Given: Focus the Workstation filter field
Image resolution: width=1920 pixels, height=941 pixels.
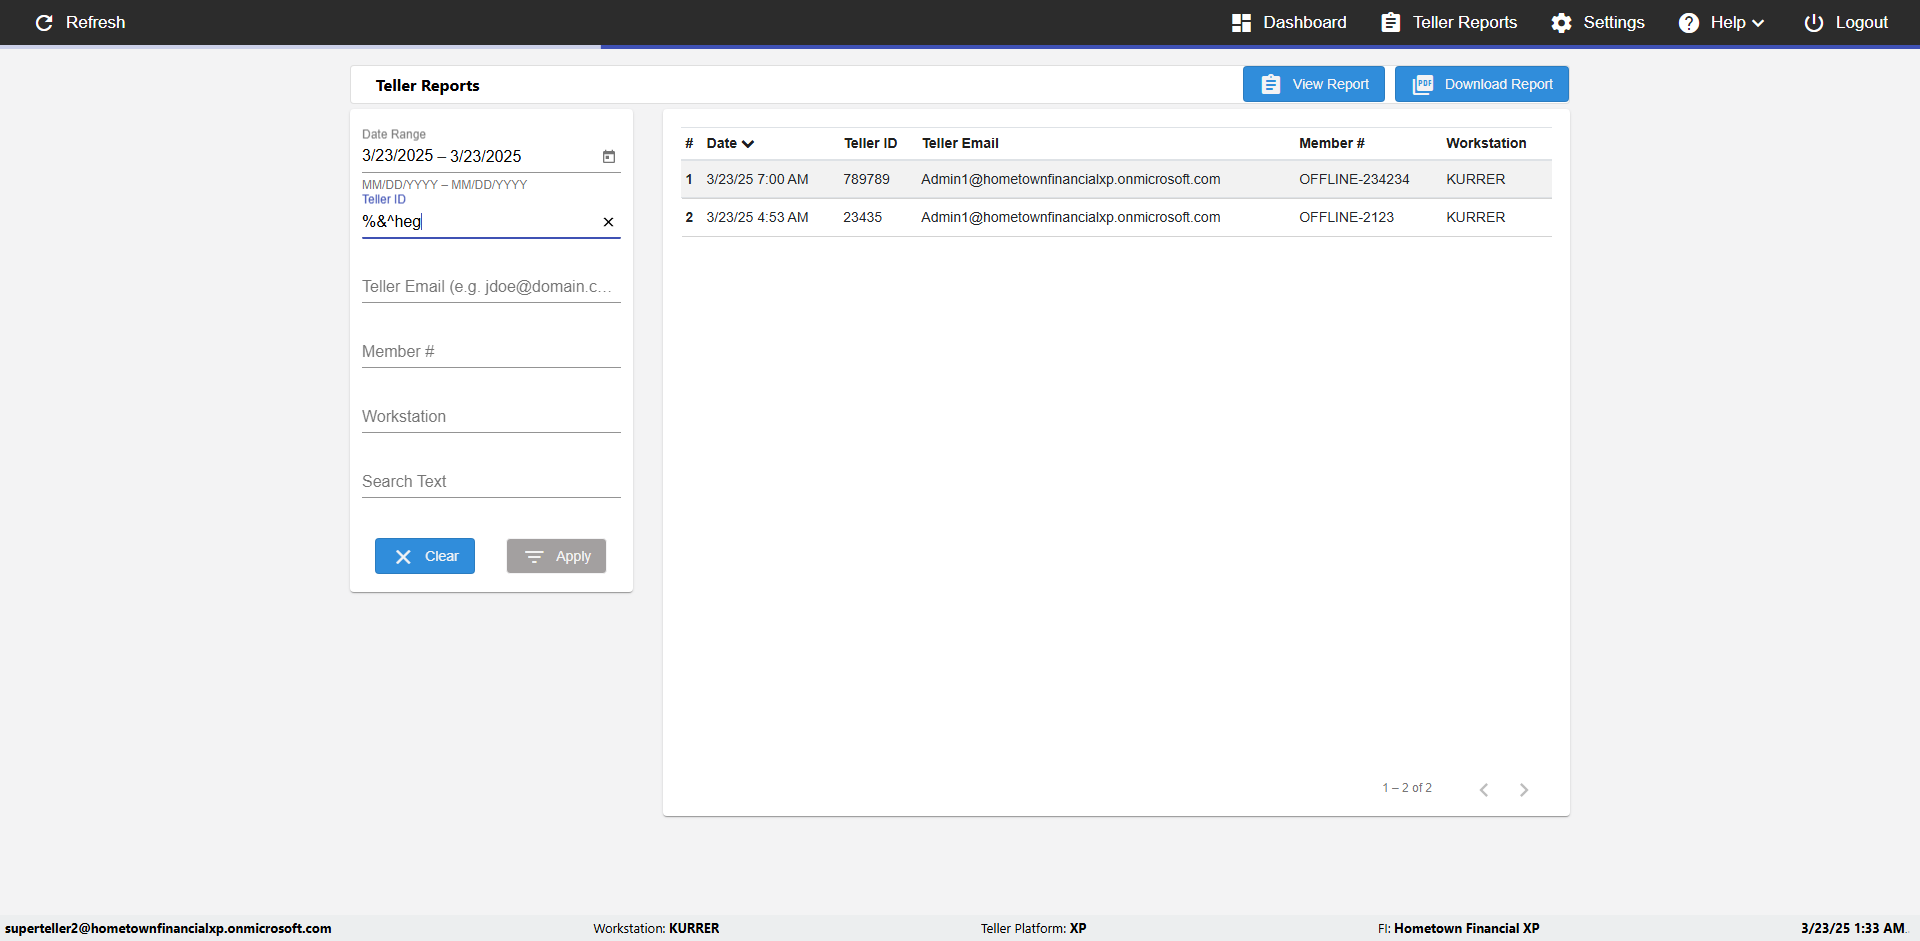Looking at the screenshot, I should click(491, 417).
